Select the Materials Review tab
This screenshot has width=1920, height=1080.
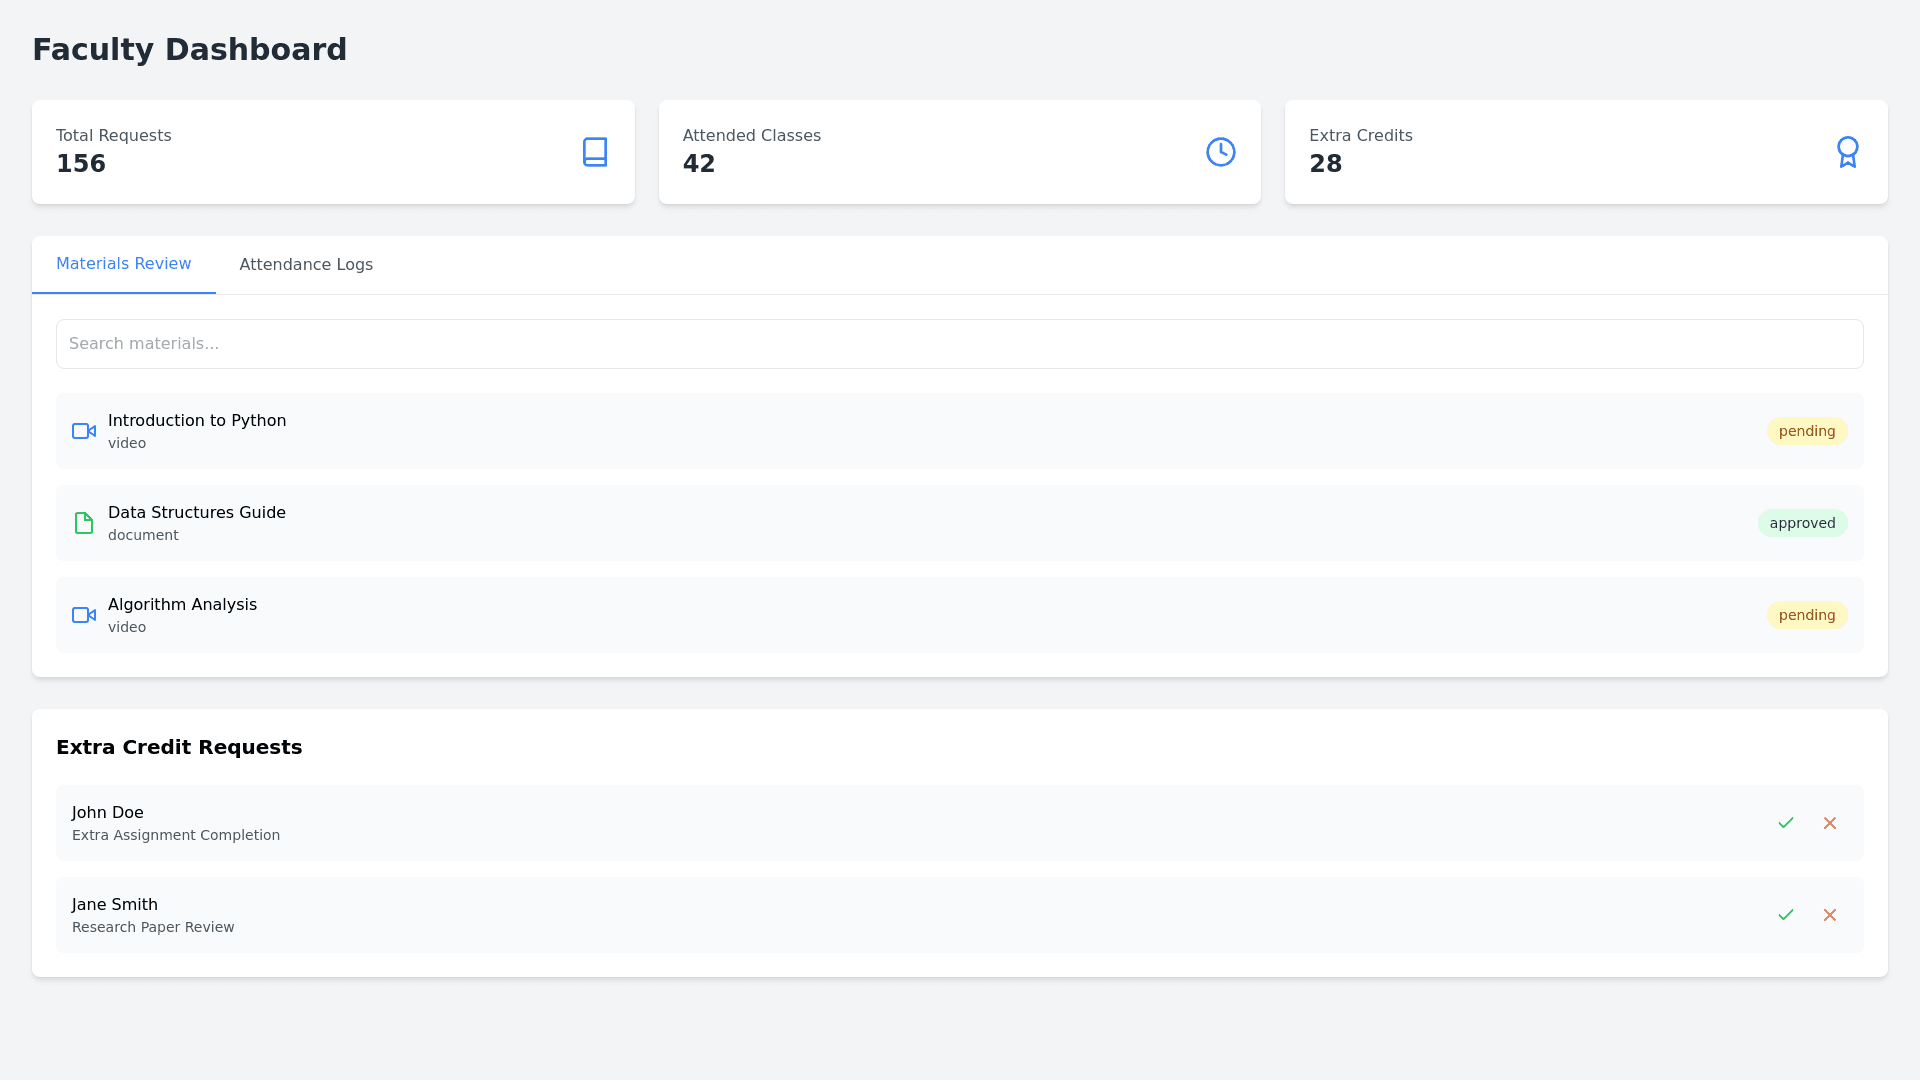click(x=123, y=264)
